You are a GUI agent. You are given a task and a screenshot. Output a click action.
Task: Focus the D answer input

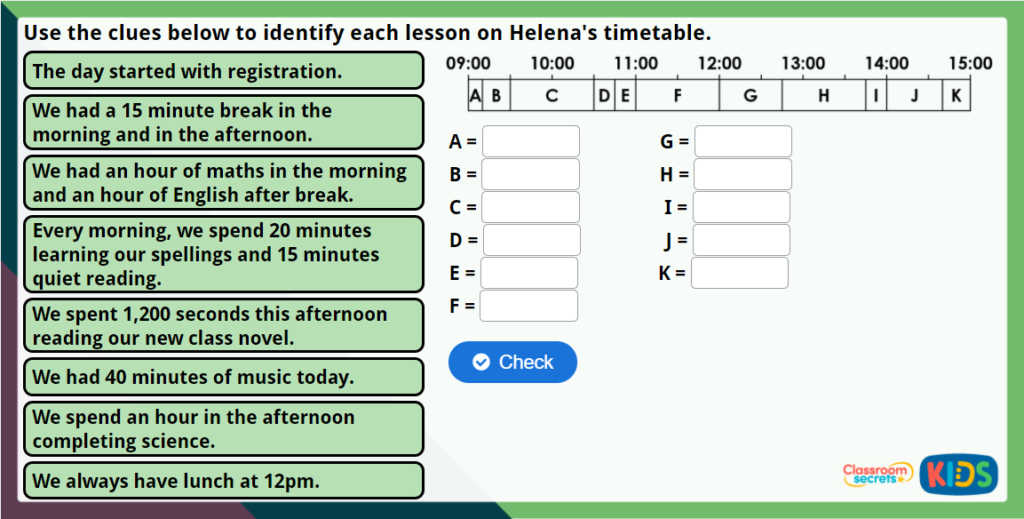(530, 240)
